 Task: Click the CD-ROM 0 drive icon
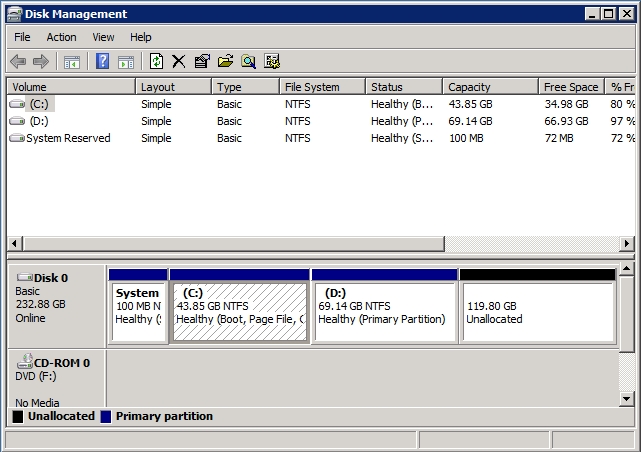click(x=25, y=361)
